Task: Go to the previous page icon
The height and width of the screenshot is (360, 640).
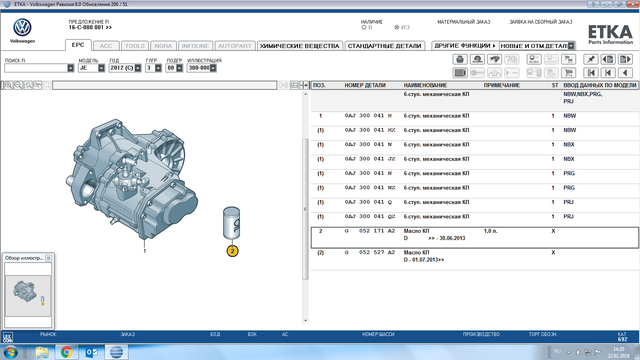Action: (x=608, y=60)
